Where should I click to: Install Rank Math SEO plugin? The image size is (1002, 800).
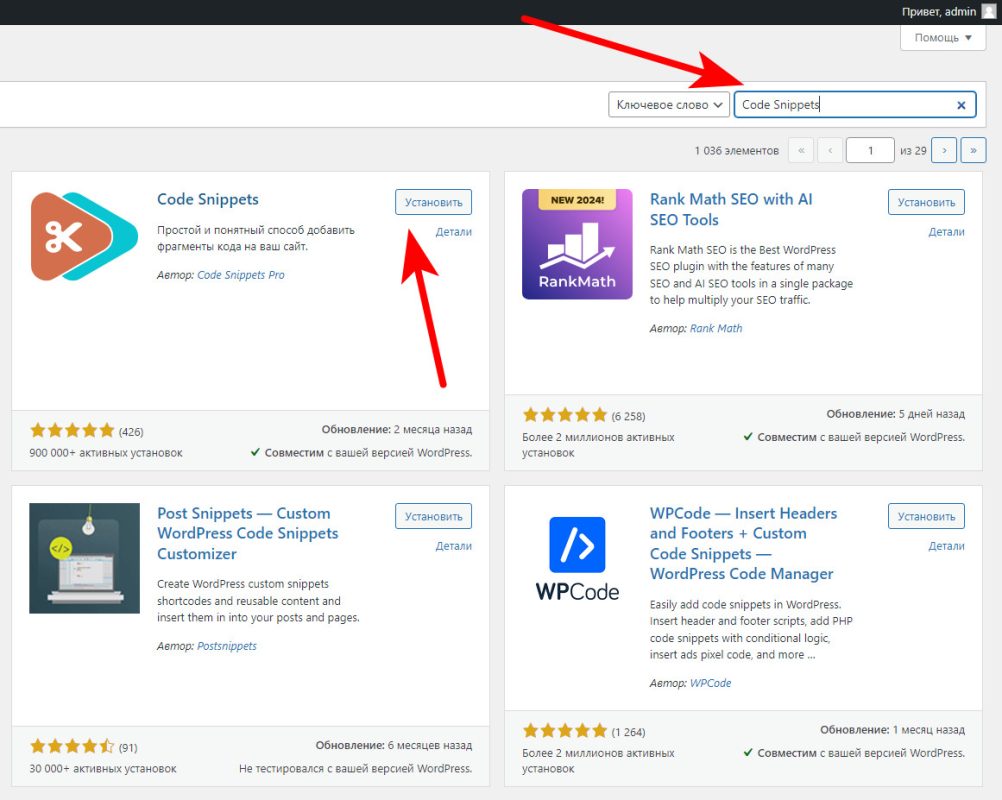coord(926,202)
